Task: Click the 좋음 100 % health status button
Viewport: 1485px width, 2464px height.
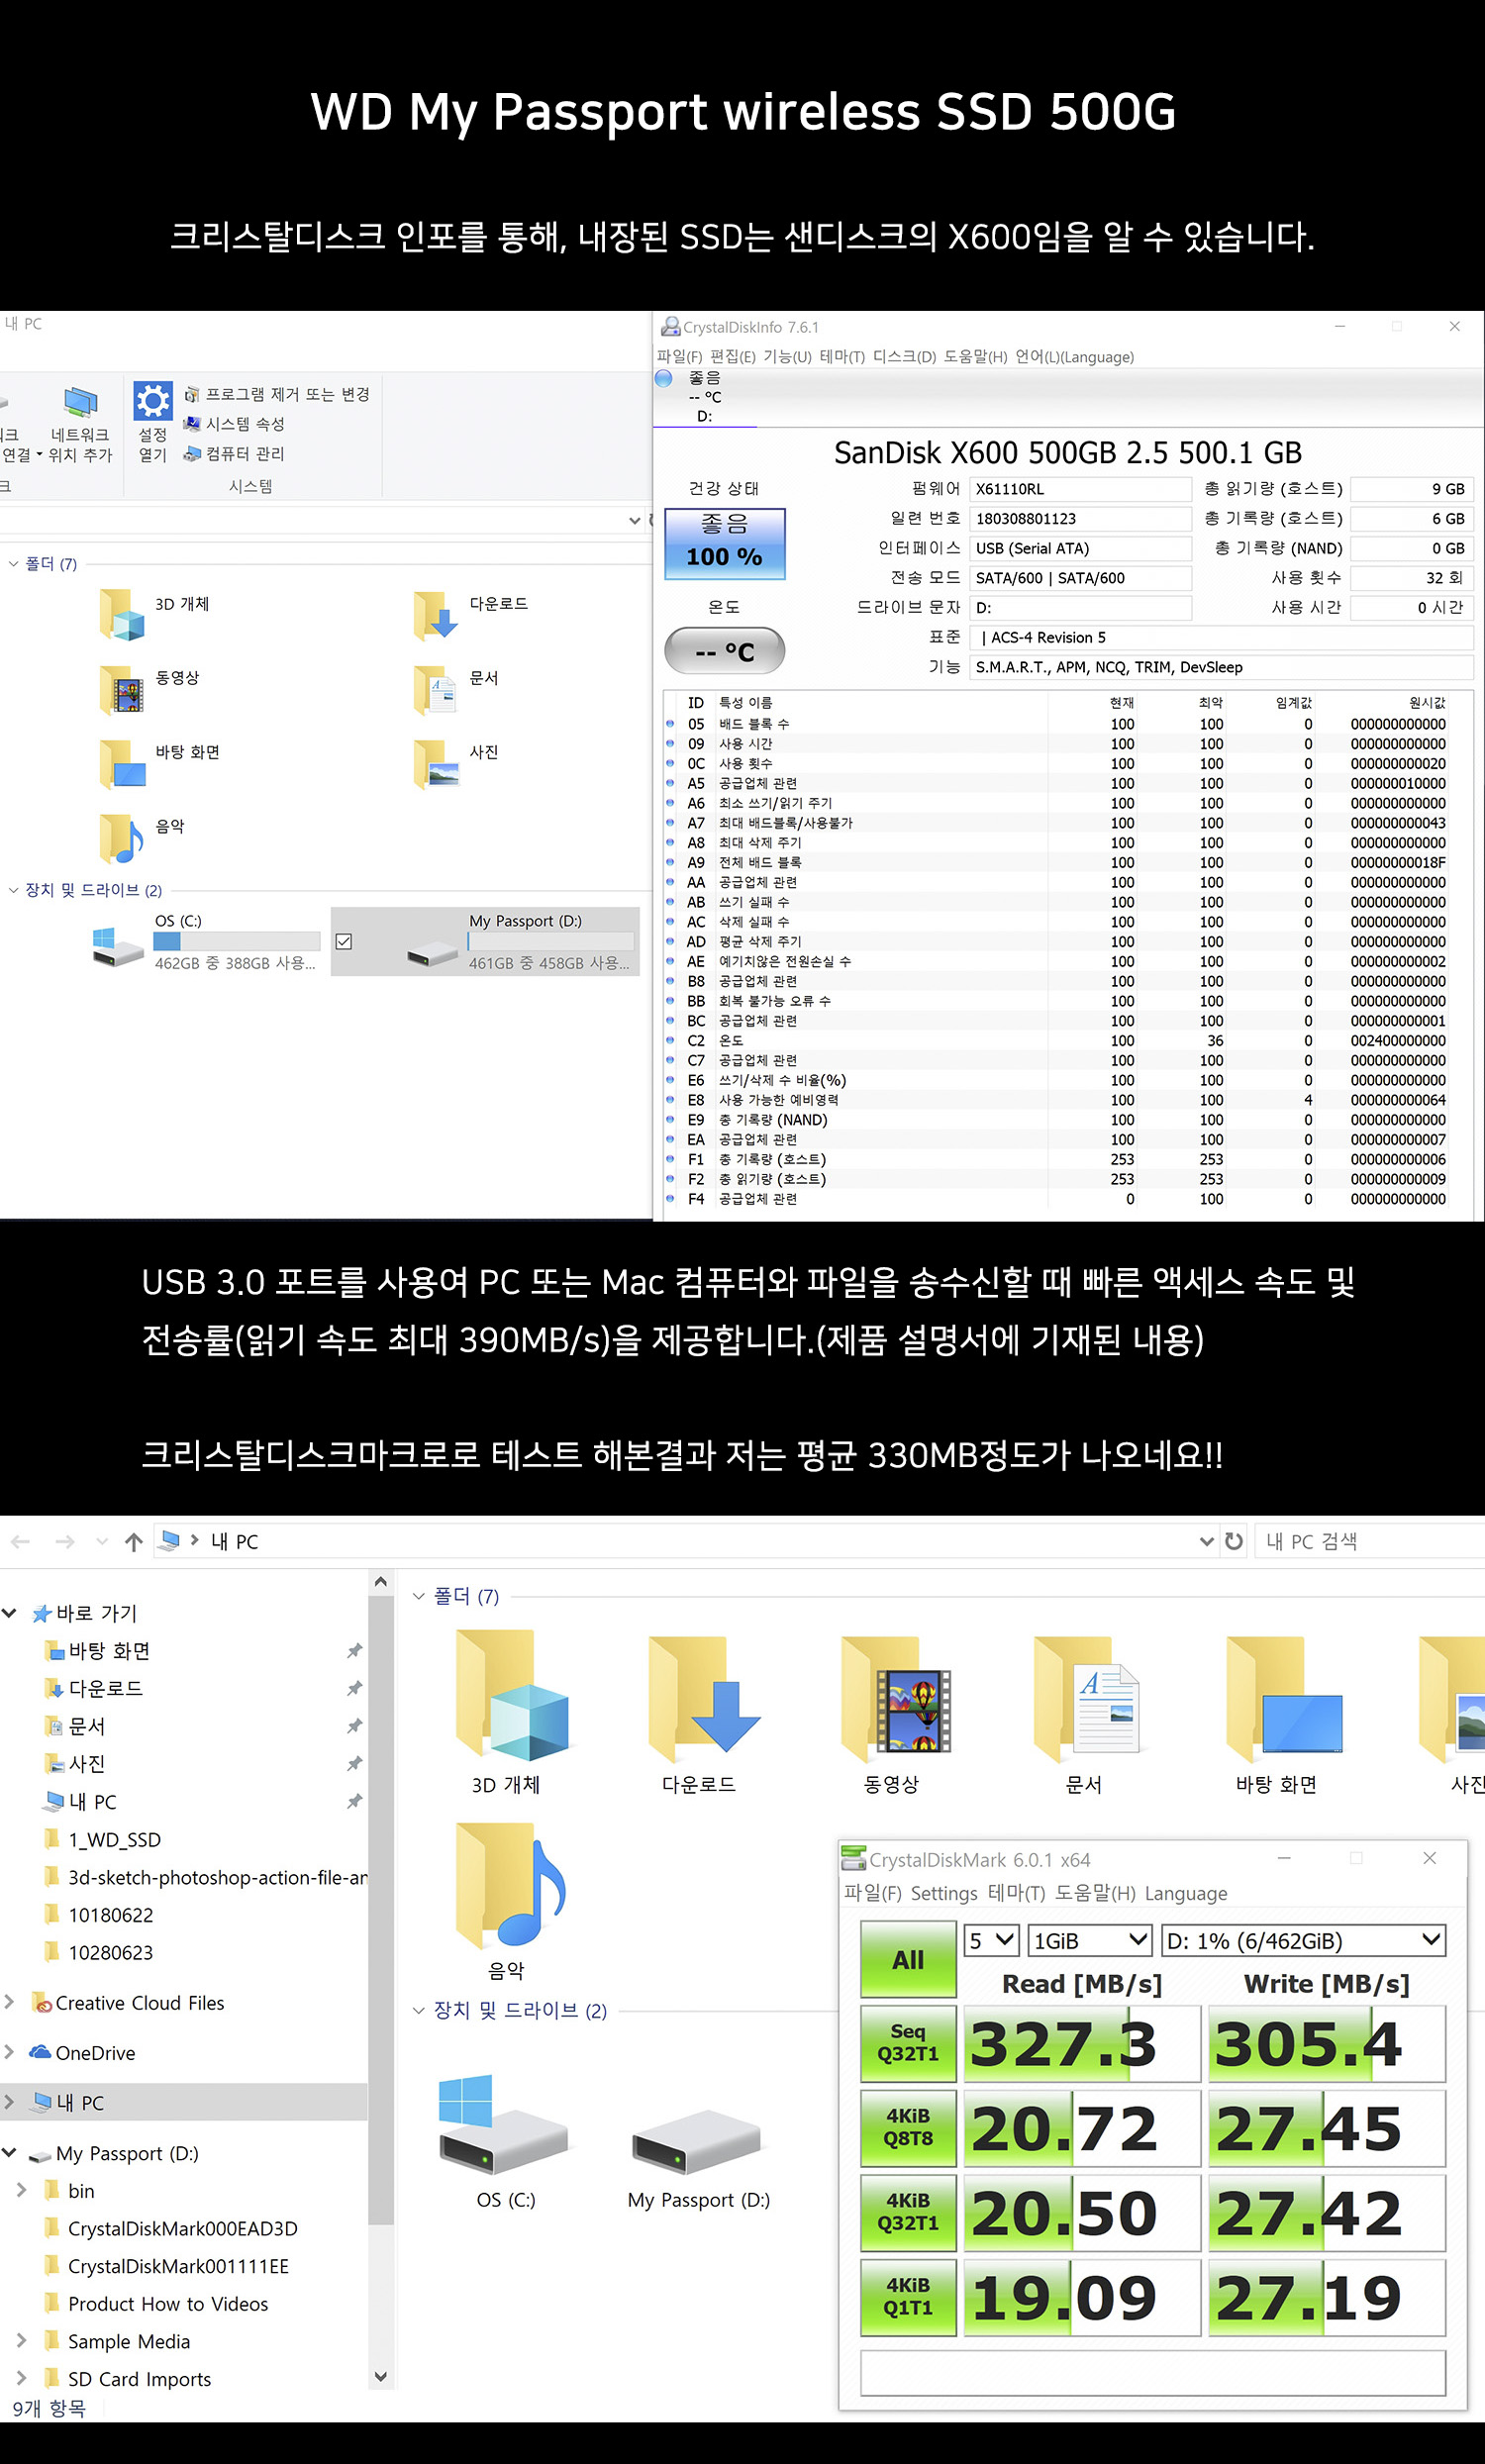Action: tap(724, 544)
